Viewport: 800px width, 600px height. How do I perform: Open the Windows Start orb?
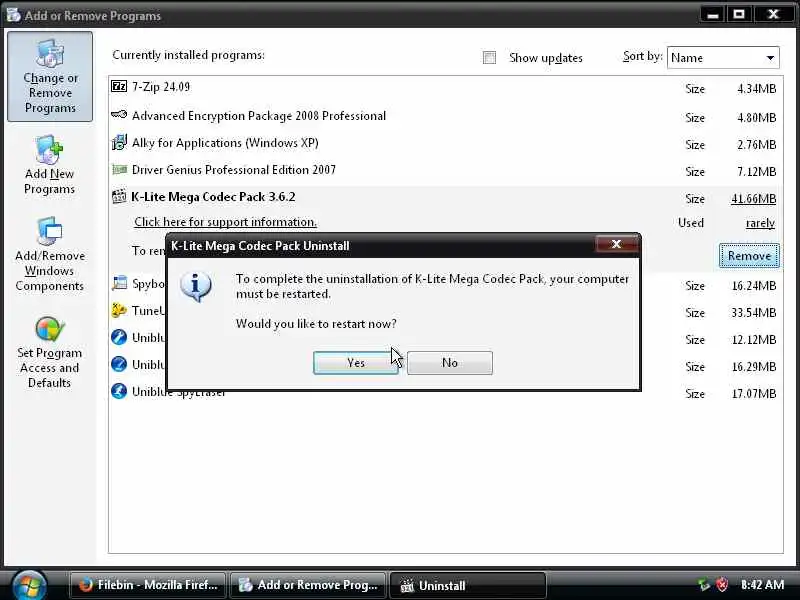click(x=29, y=585)
